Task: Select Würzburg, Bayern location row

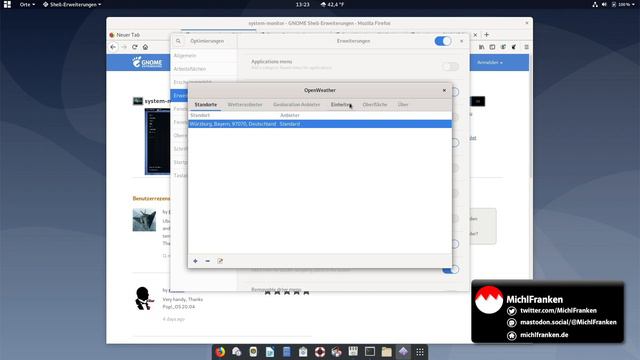Action: [320, 124]
